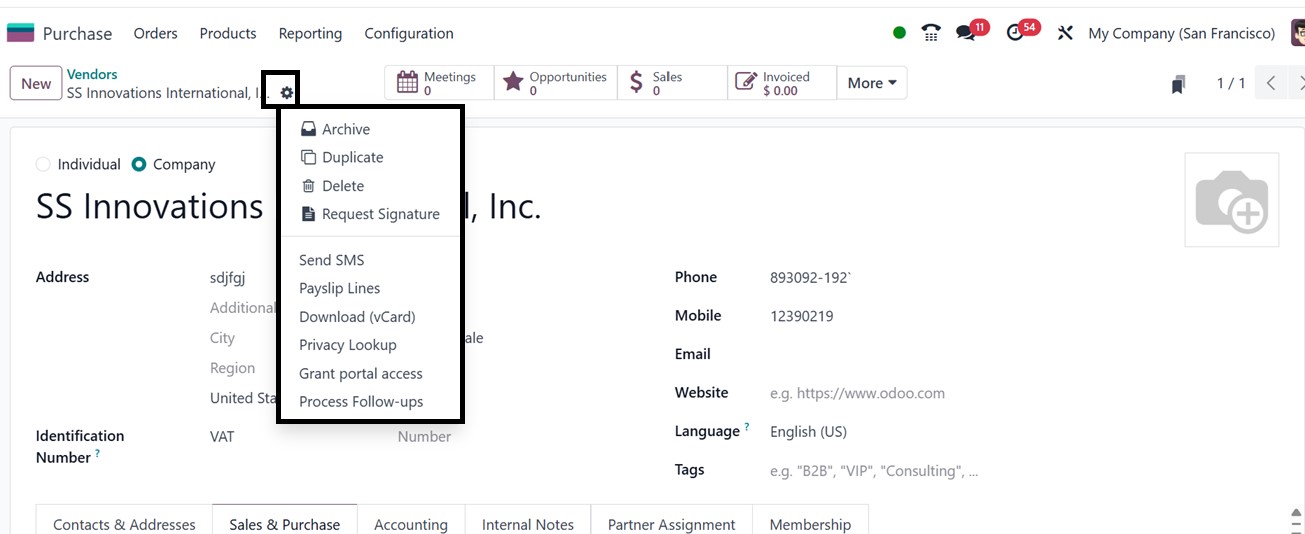1305x534 pixels.
Task: Expand the More dropdown button
Action: pos(871,83)
